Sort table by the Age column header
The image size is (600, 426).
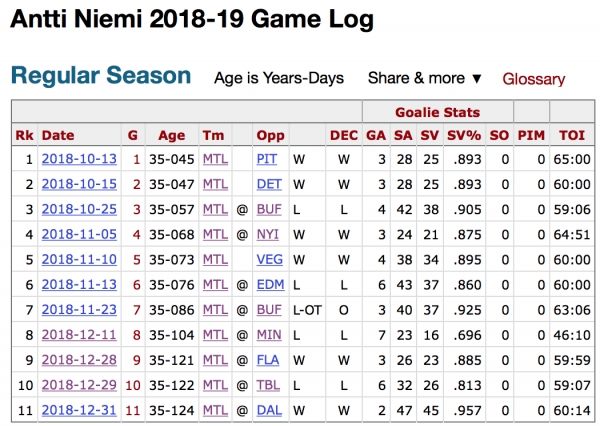(x=172, y=135)
